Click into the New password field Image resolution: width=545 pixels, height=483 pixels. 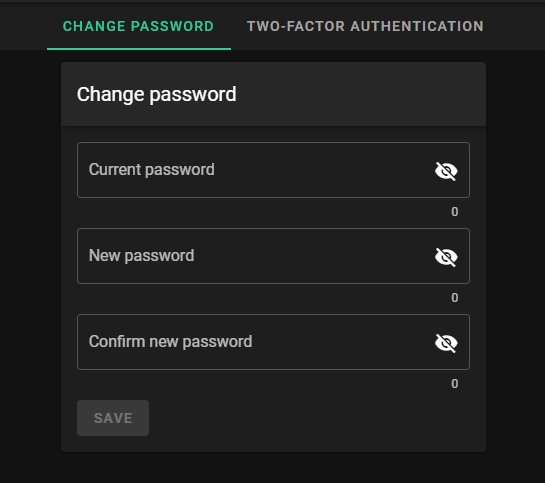273,256
